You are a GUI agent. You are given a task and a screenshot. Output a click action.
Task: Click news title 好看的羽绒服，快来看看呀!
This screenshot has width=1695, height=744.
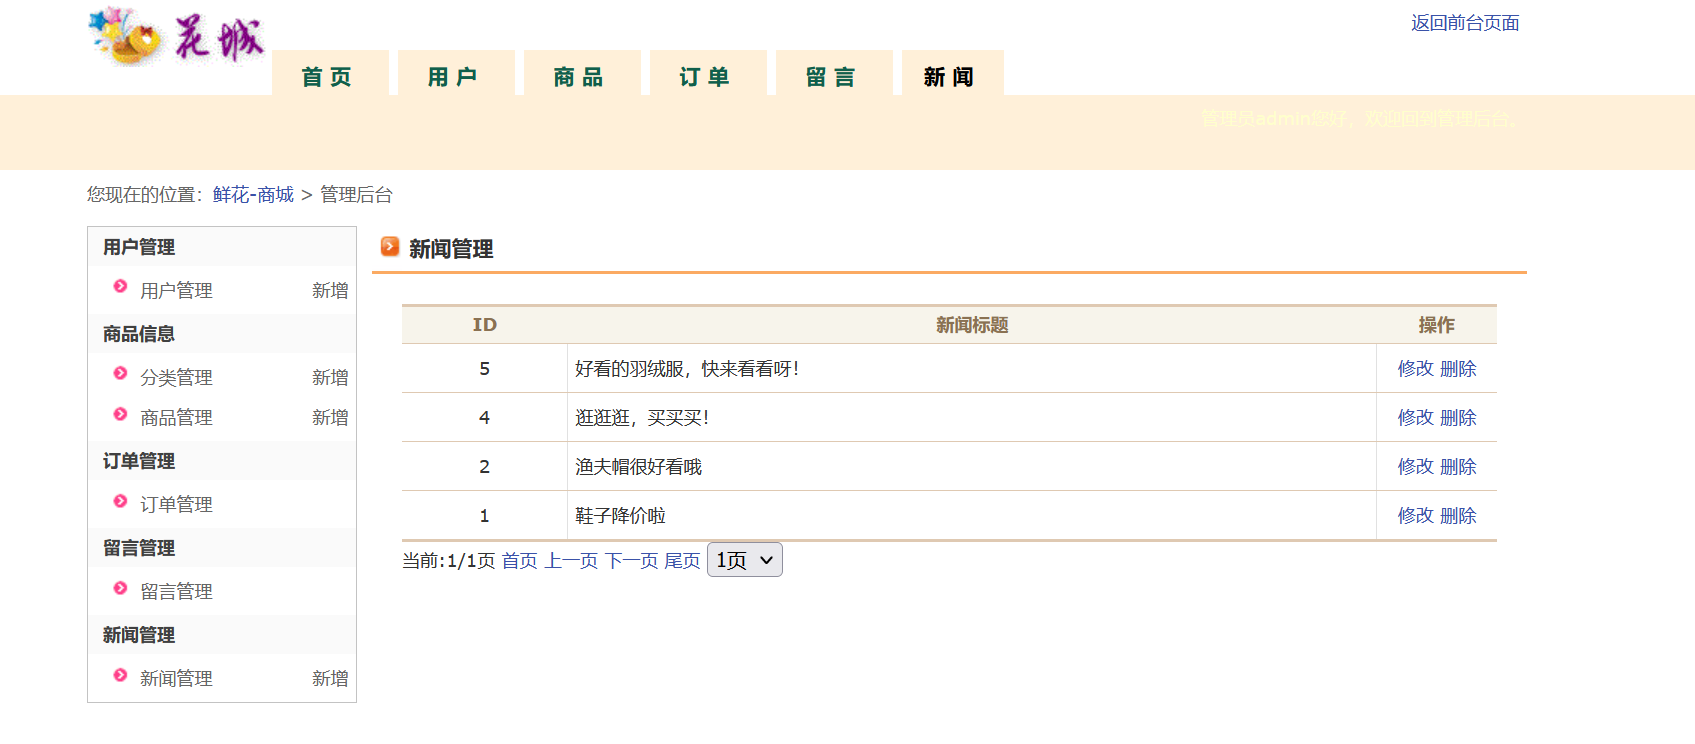687,369
